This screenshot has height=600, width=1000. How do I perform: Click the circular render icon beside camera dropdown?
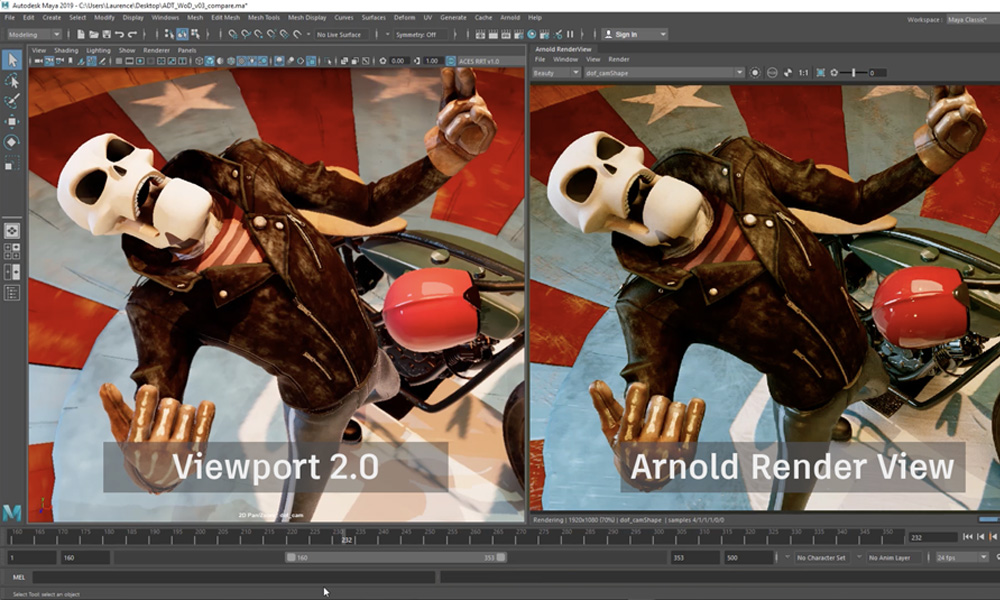[755, 73]
